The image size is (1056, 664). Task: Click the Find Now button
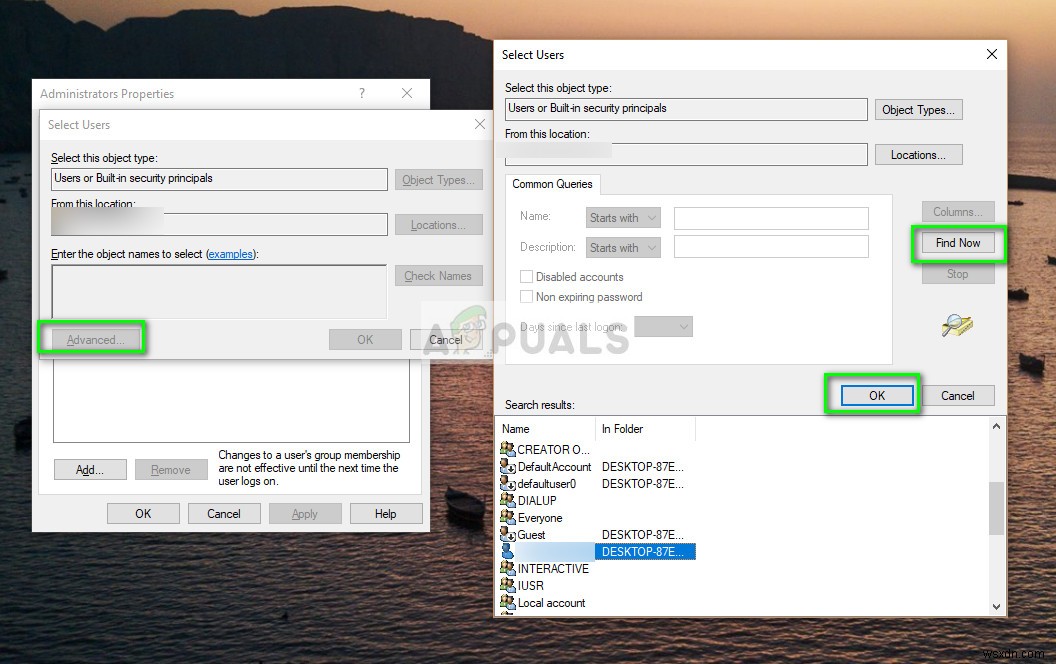click(957, 242)
